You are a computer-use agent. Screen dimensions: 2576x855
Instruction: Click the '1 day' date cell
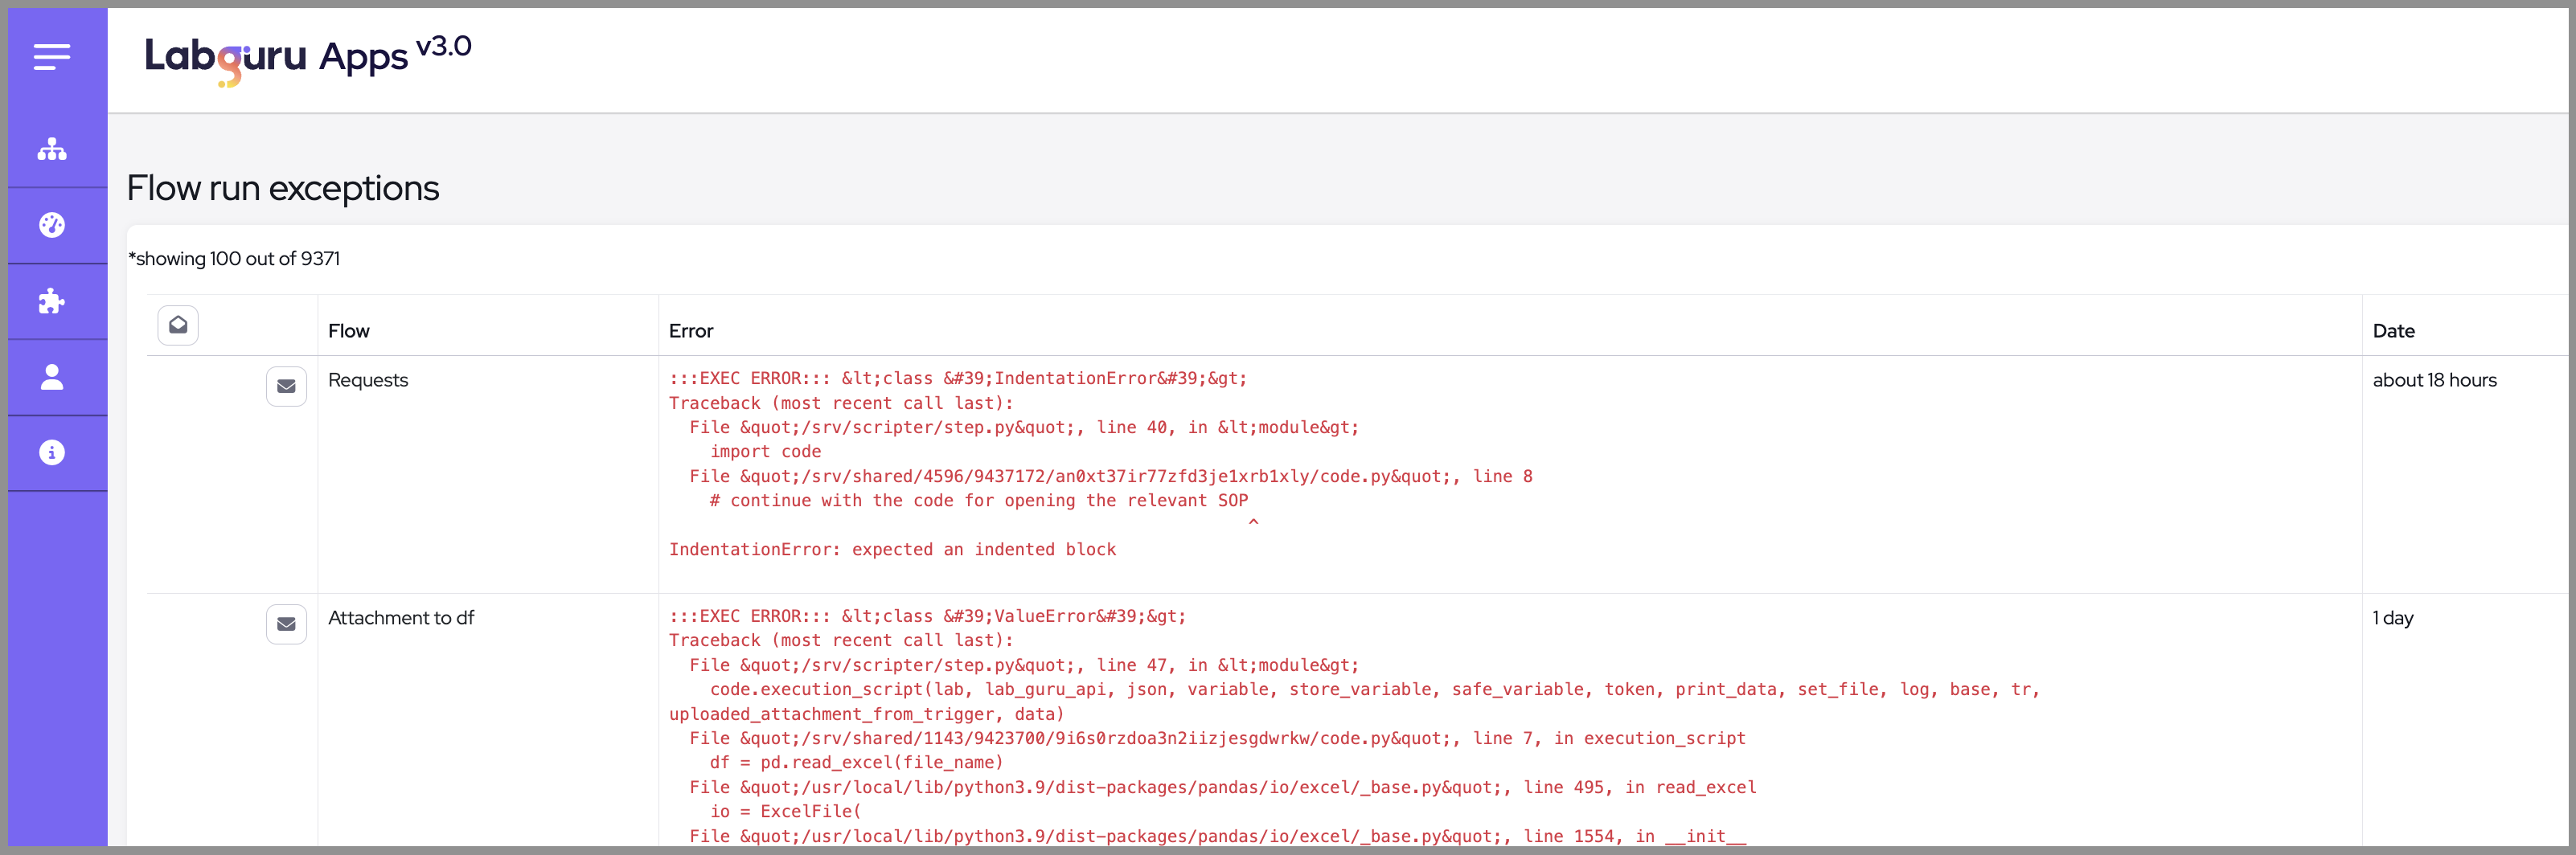click(2392, 618)
